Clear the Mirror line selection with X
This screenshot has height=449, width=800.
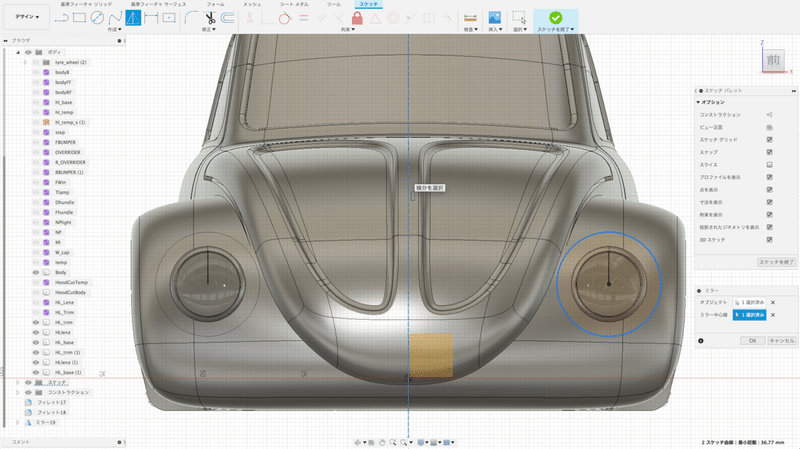tap(773, 315)
